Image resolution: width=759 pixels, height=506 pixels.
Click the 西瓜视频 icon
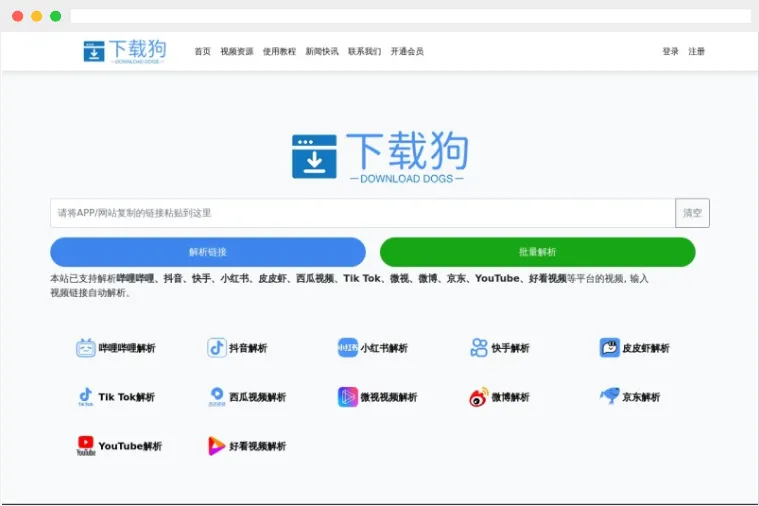pyautogui.click(x=217, y=397)
